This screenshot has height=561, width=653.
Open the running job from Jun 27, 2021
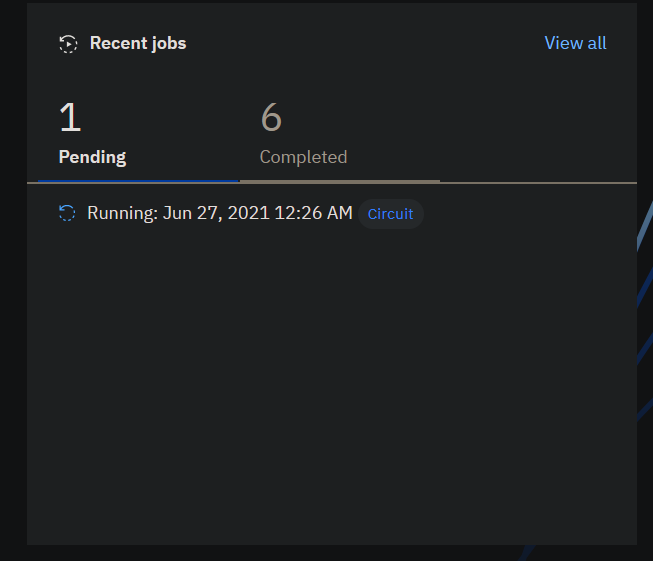tap(220, 213)
